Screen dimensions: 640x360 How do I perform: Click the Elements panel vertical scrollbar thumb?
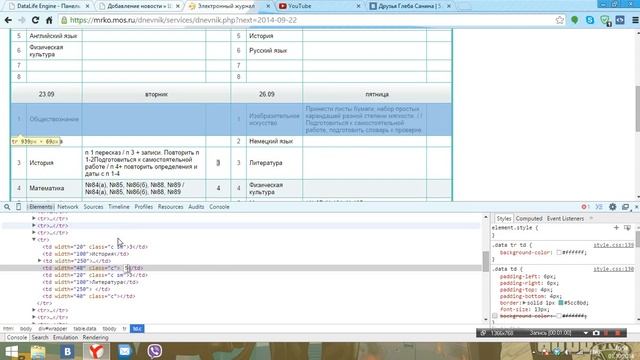486,261
